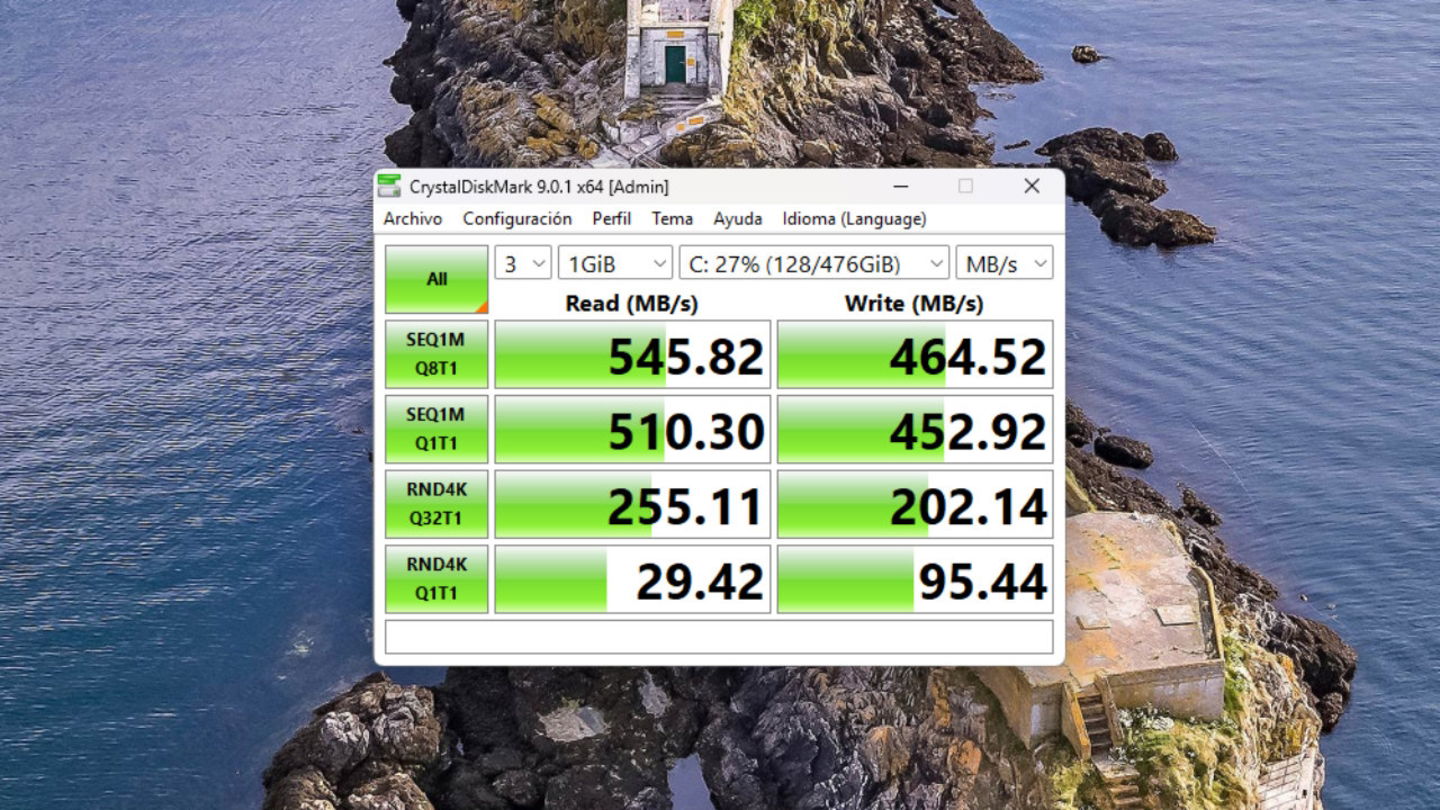
Task: Expand the C: 27% drive selection dropdown
Action: (814, 264)
